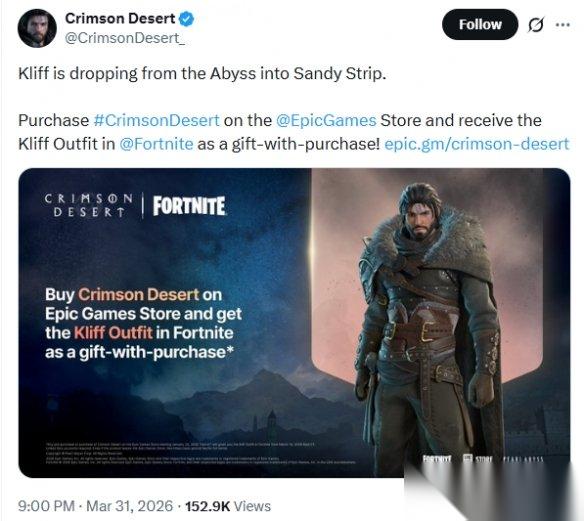Click the 9:00 PM timestamp

[x=46, y=506]
